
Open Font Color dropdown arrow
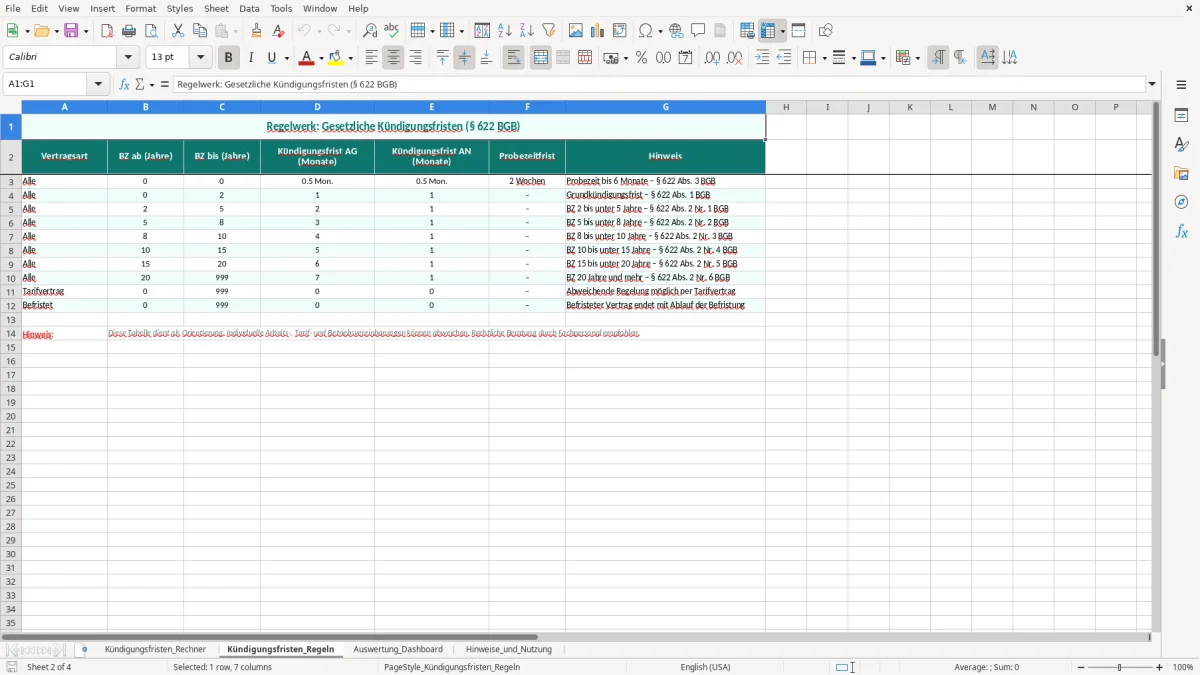point(320,58)
